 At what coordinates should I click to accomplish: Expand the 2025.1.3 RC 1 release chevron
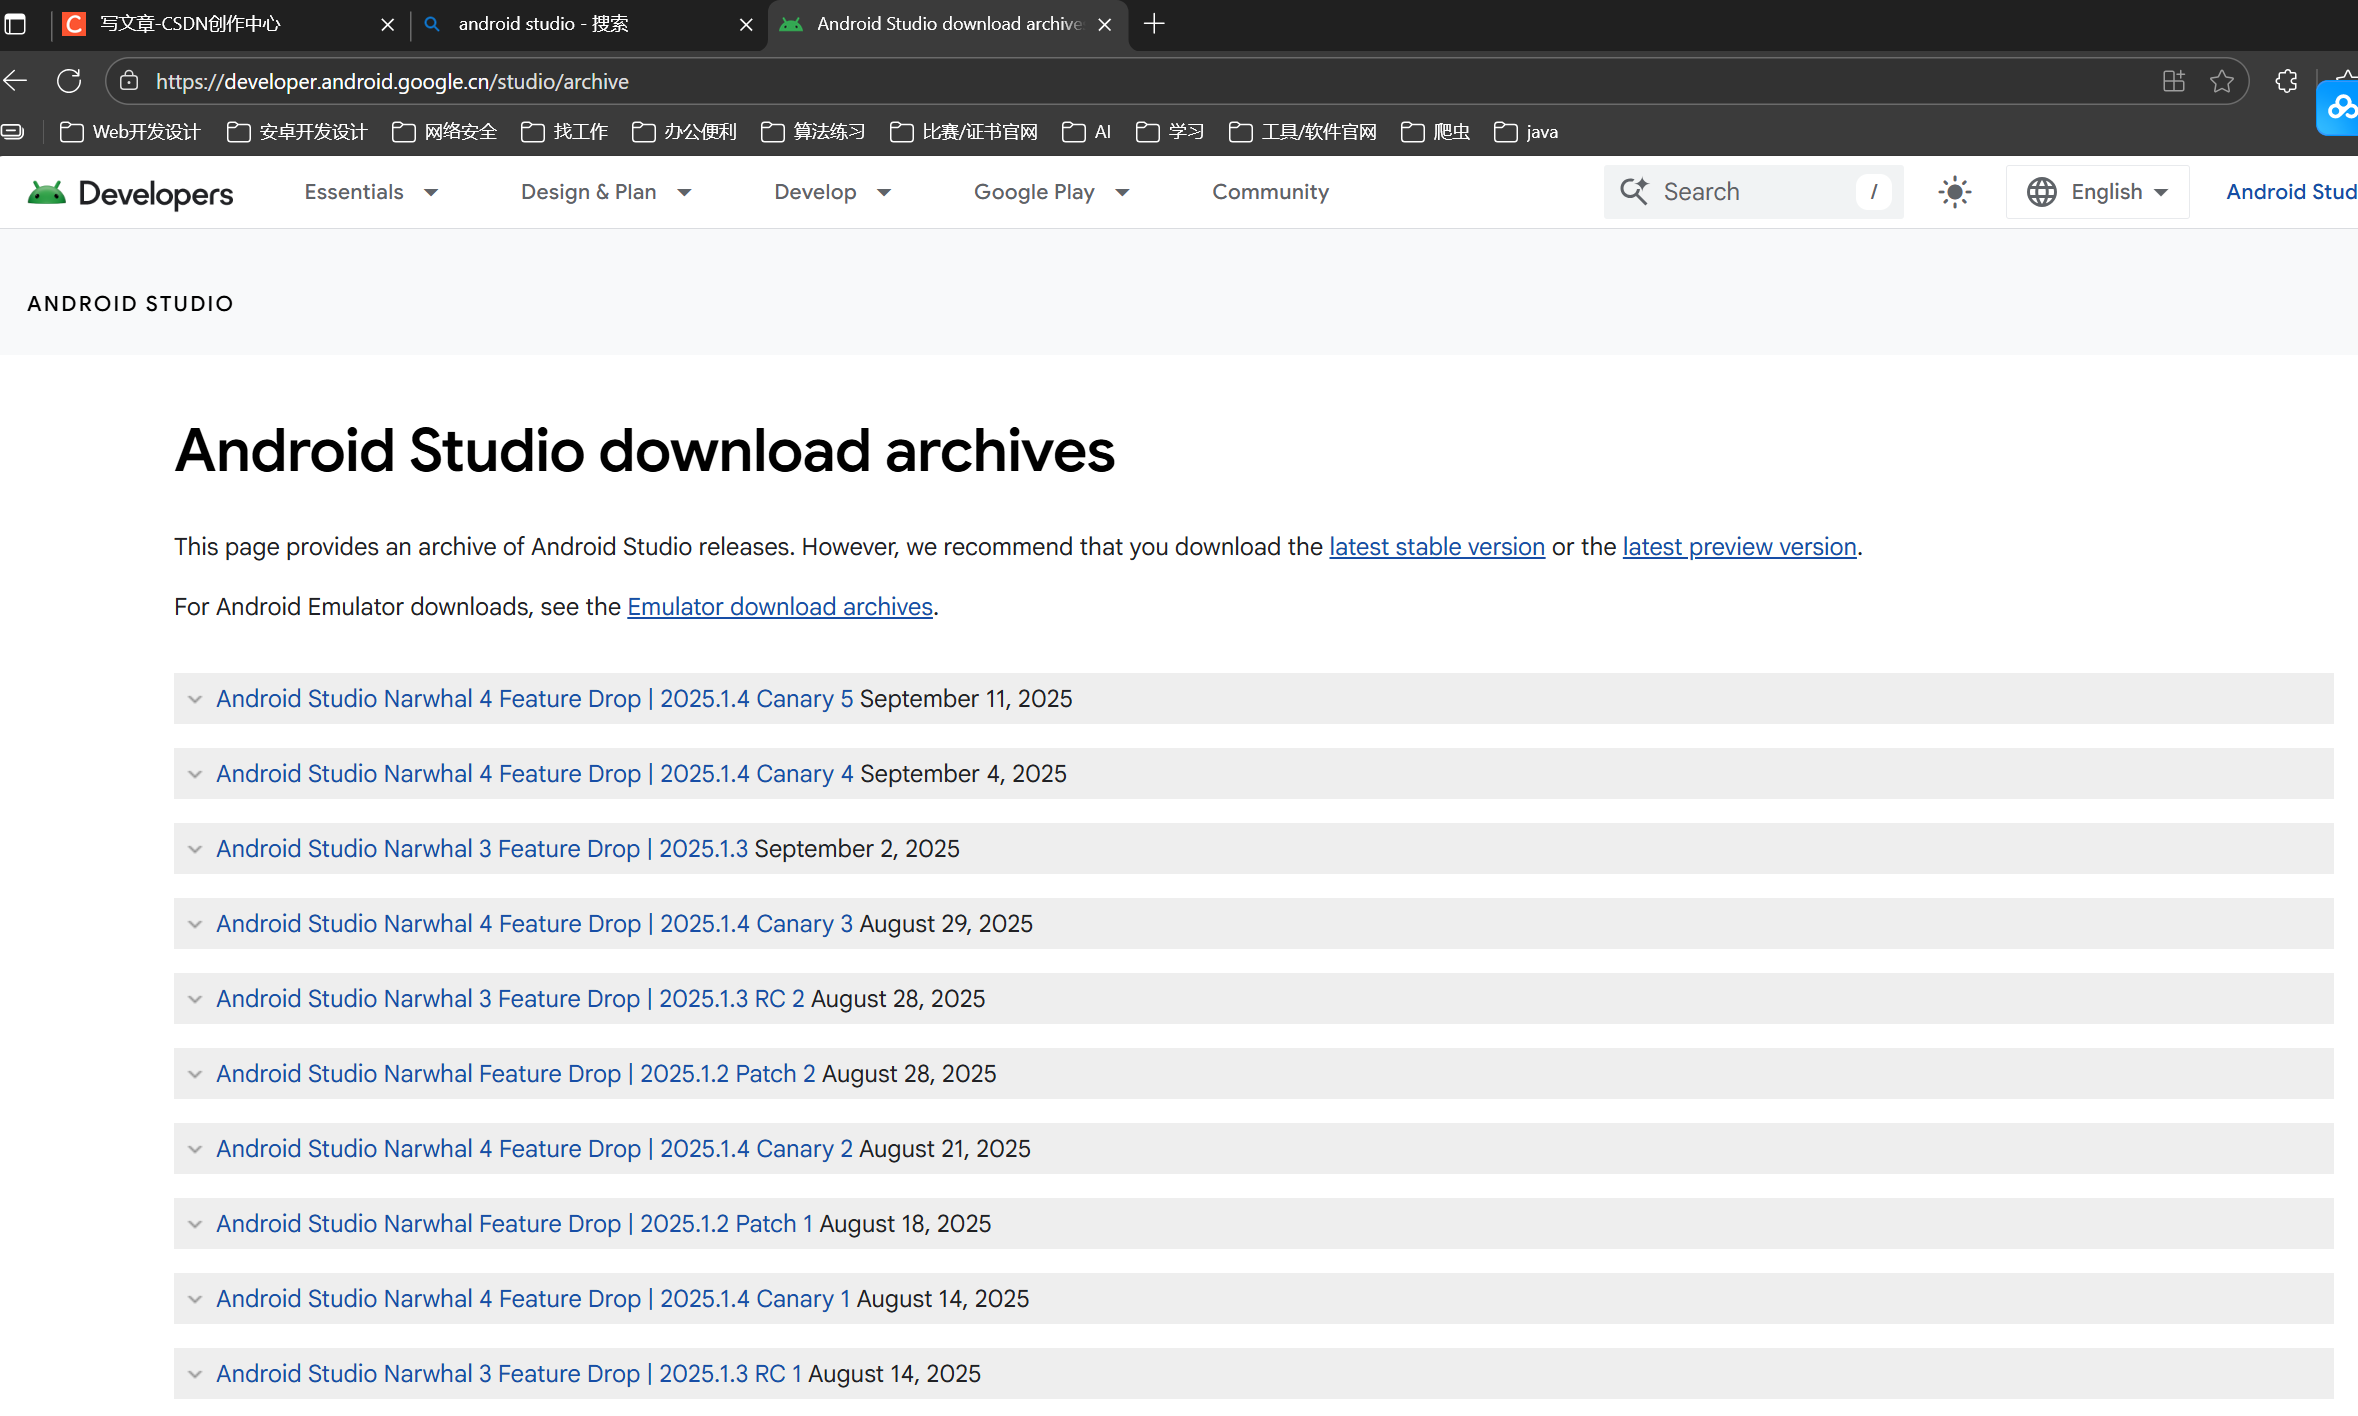click(195, 1374)
